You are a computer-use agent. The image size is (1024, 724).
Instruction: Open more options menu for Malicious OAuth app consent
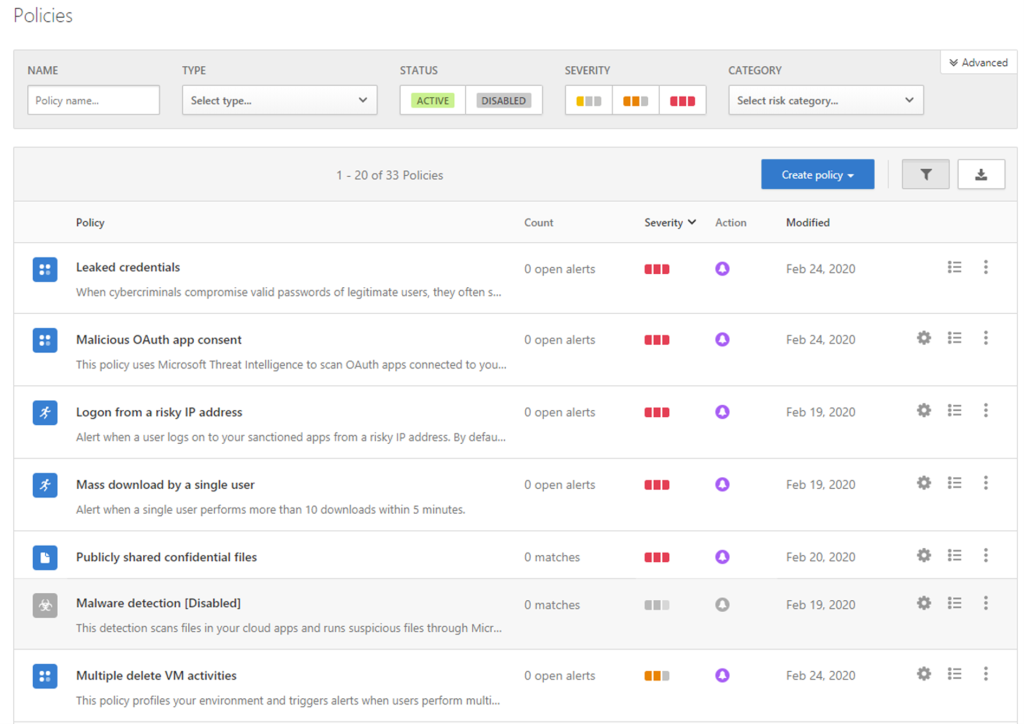tap(986, 338)
